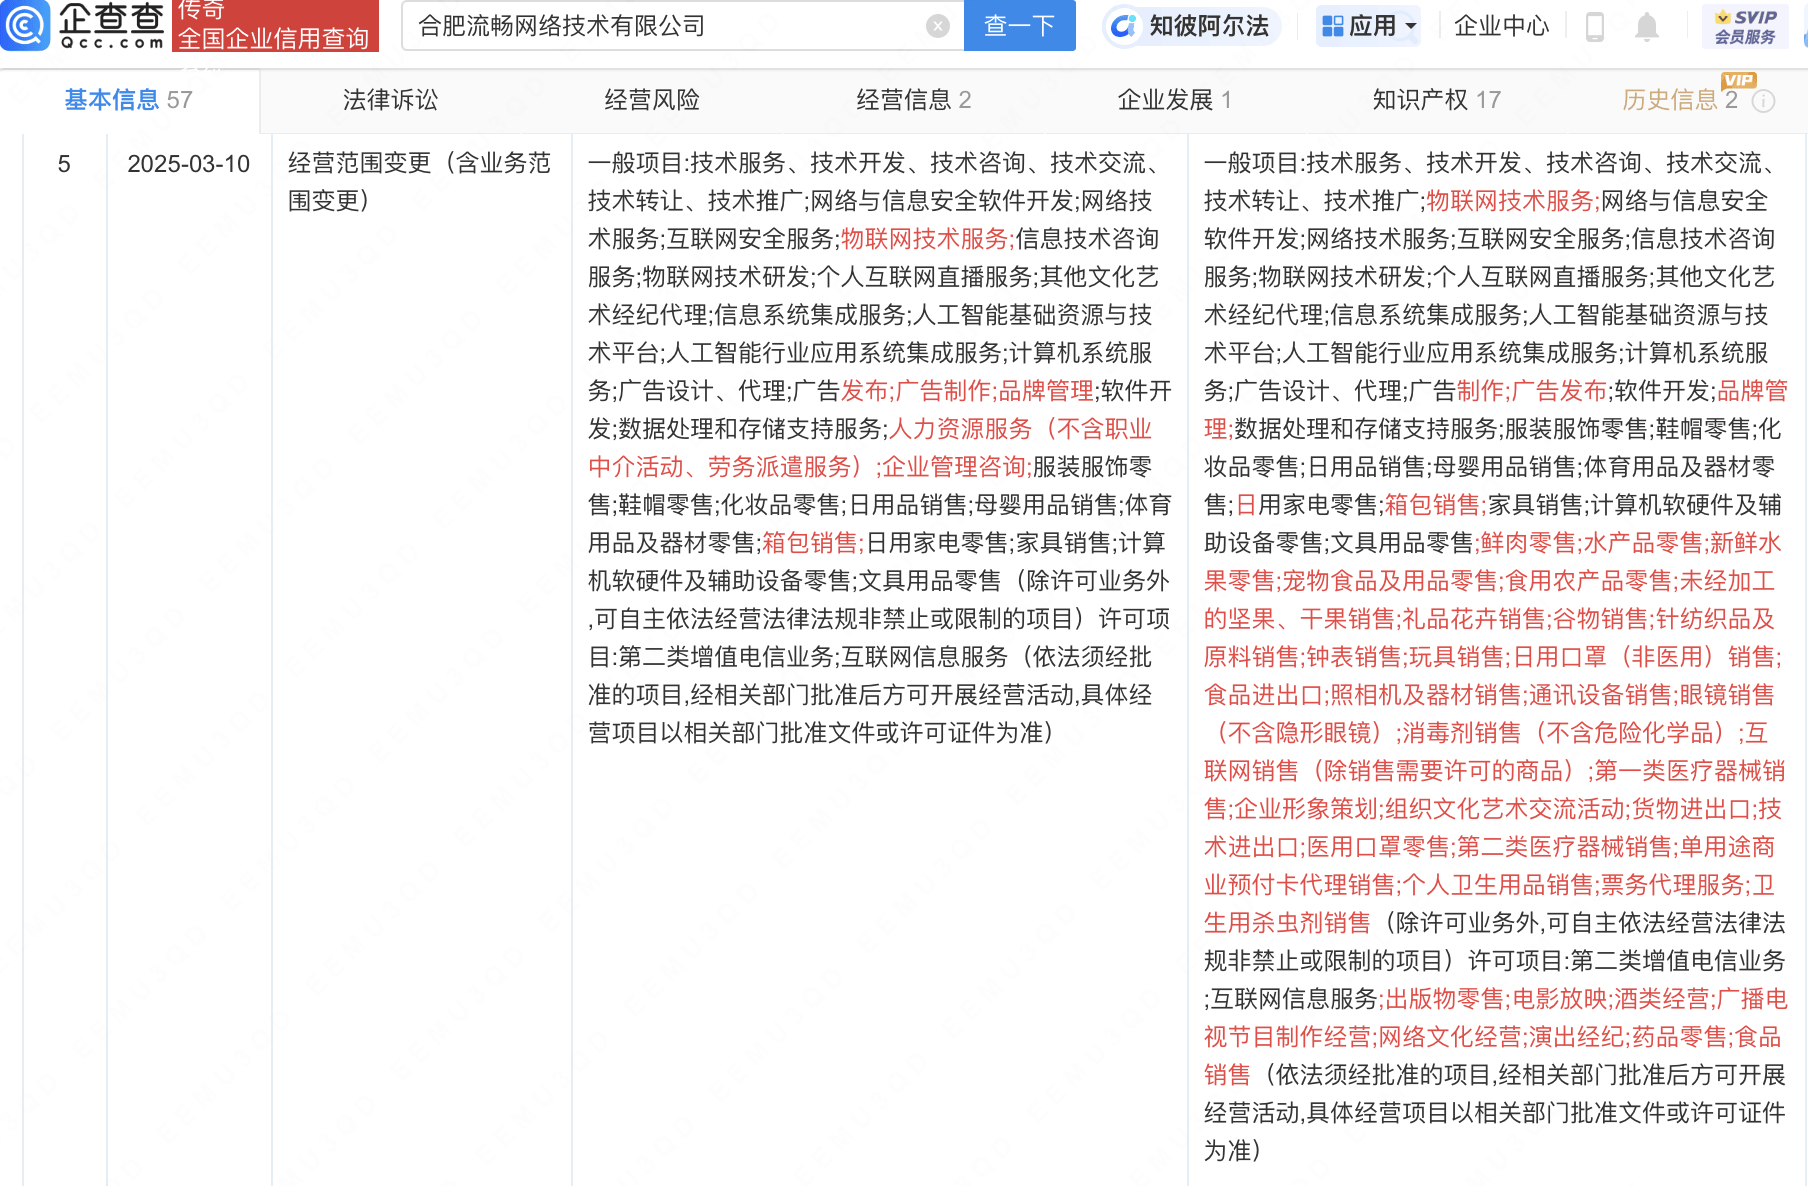Click the SVIP member service badge
This screenshot has height=1186, width=1808.
(1745, 27)
